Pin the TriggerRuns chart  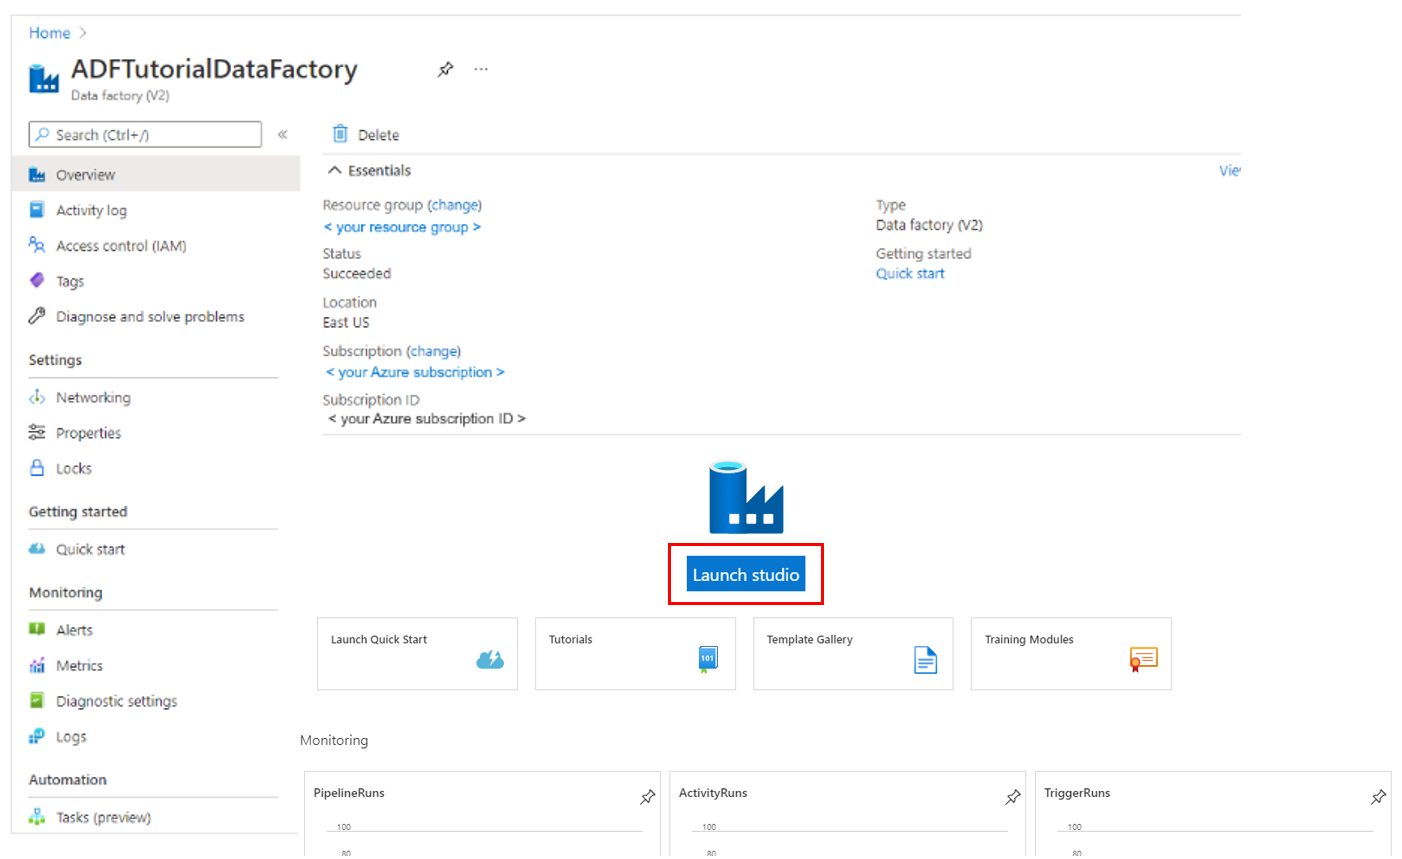(1378, 797)
